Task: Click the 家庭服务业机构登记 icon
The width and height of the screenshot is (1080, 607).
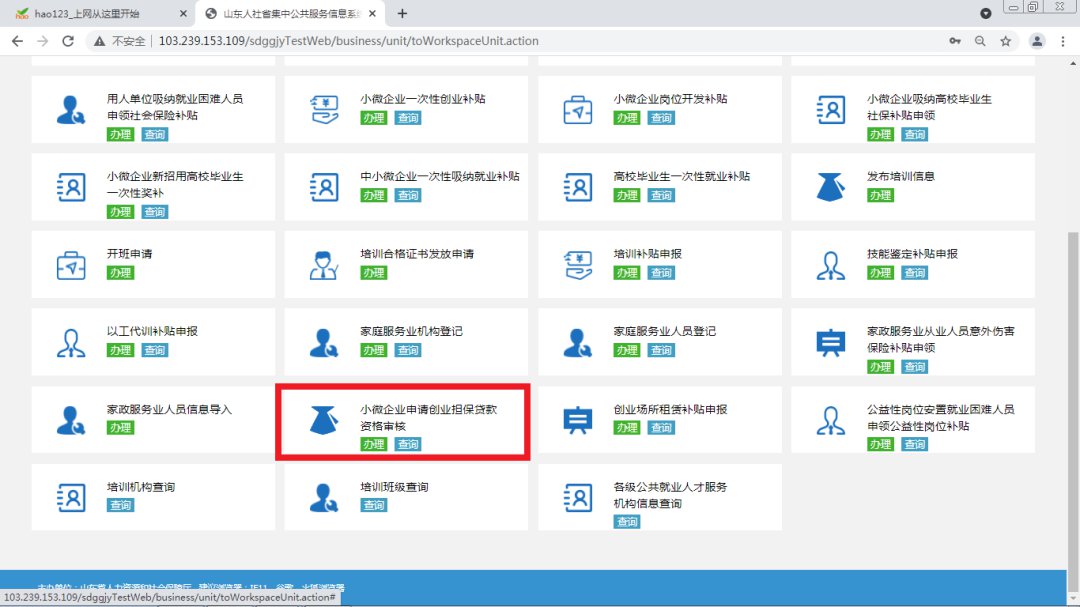Action: coord(324,343)
